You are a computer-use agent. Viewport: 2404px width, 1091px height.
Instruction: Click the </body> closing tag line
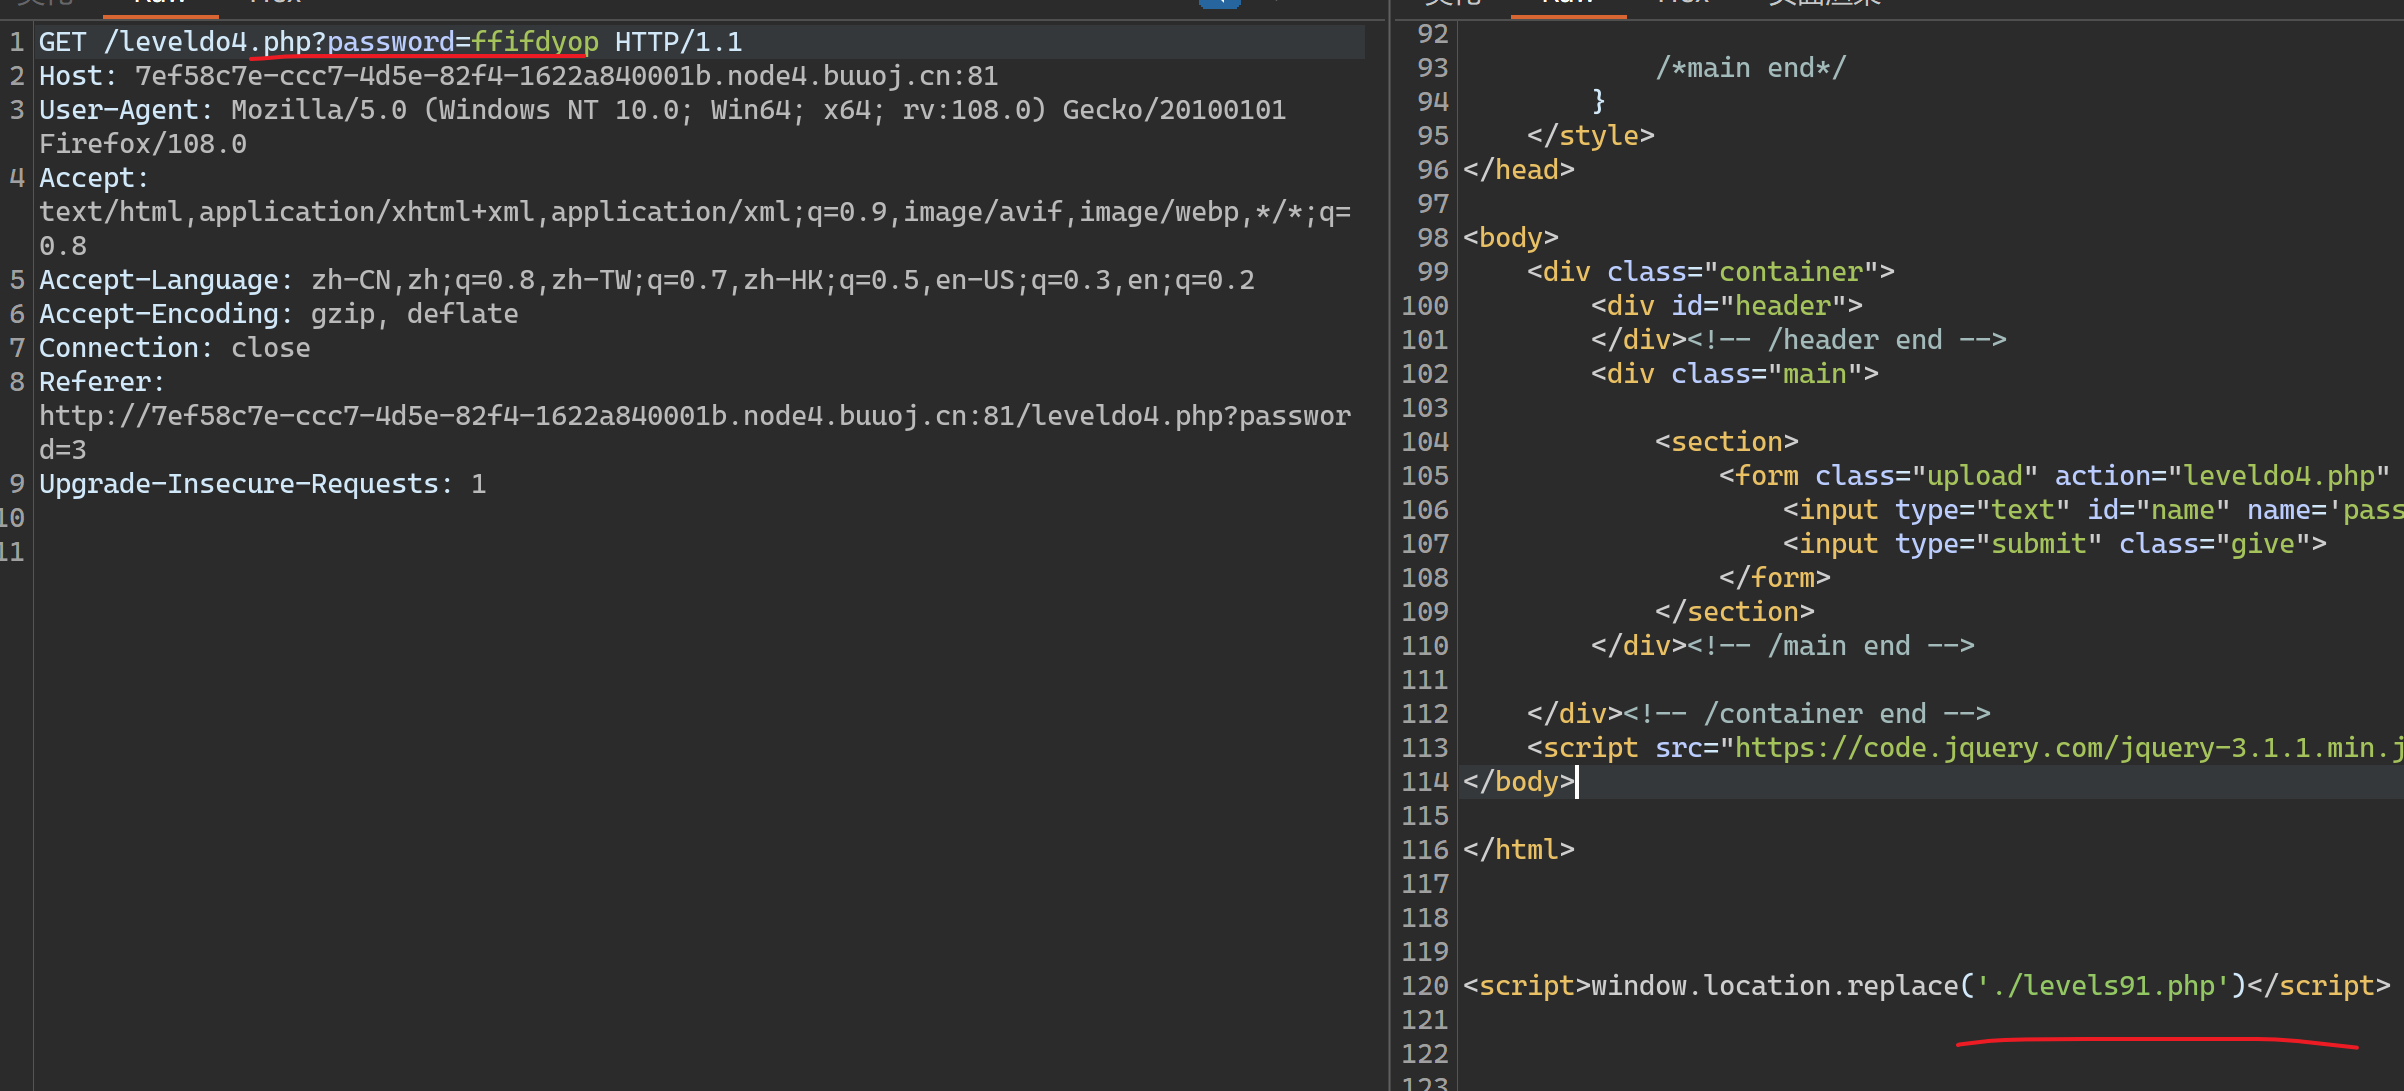pos(1518,782)
